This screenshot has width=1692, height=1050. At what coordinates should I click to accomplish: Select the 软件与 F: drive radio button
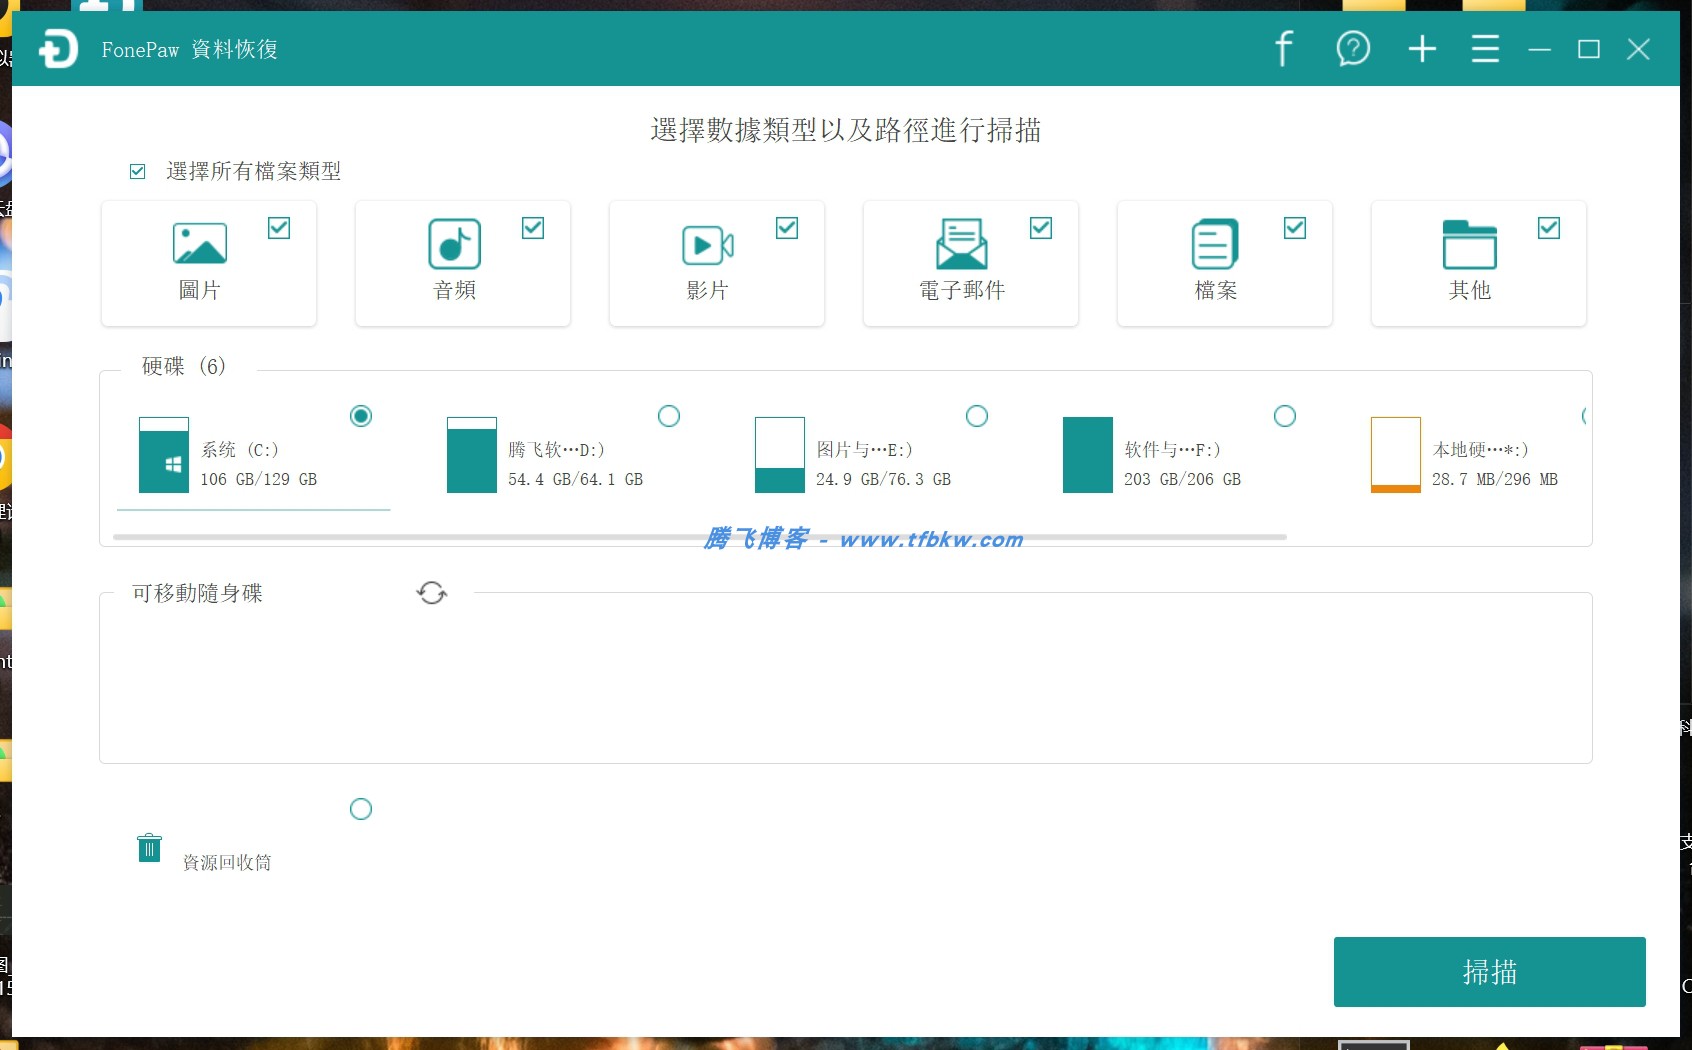[x=1285, y=416]
